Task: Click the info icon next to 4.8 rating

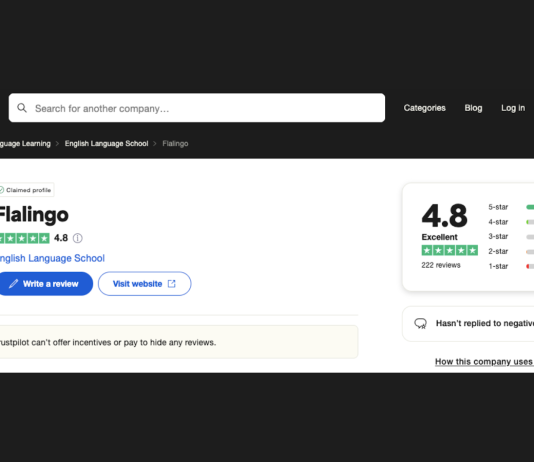Action: tap(78, 238)
